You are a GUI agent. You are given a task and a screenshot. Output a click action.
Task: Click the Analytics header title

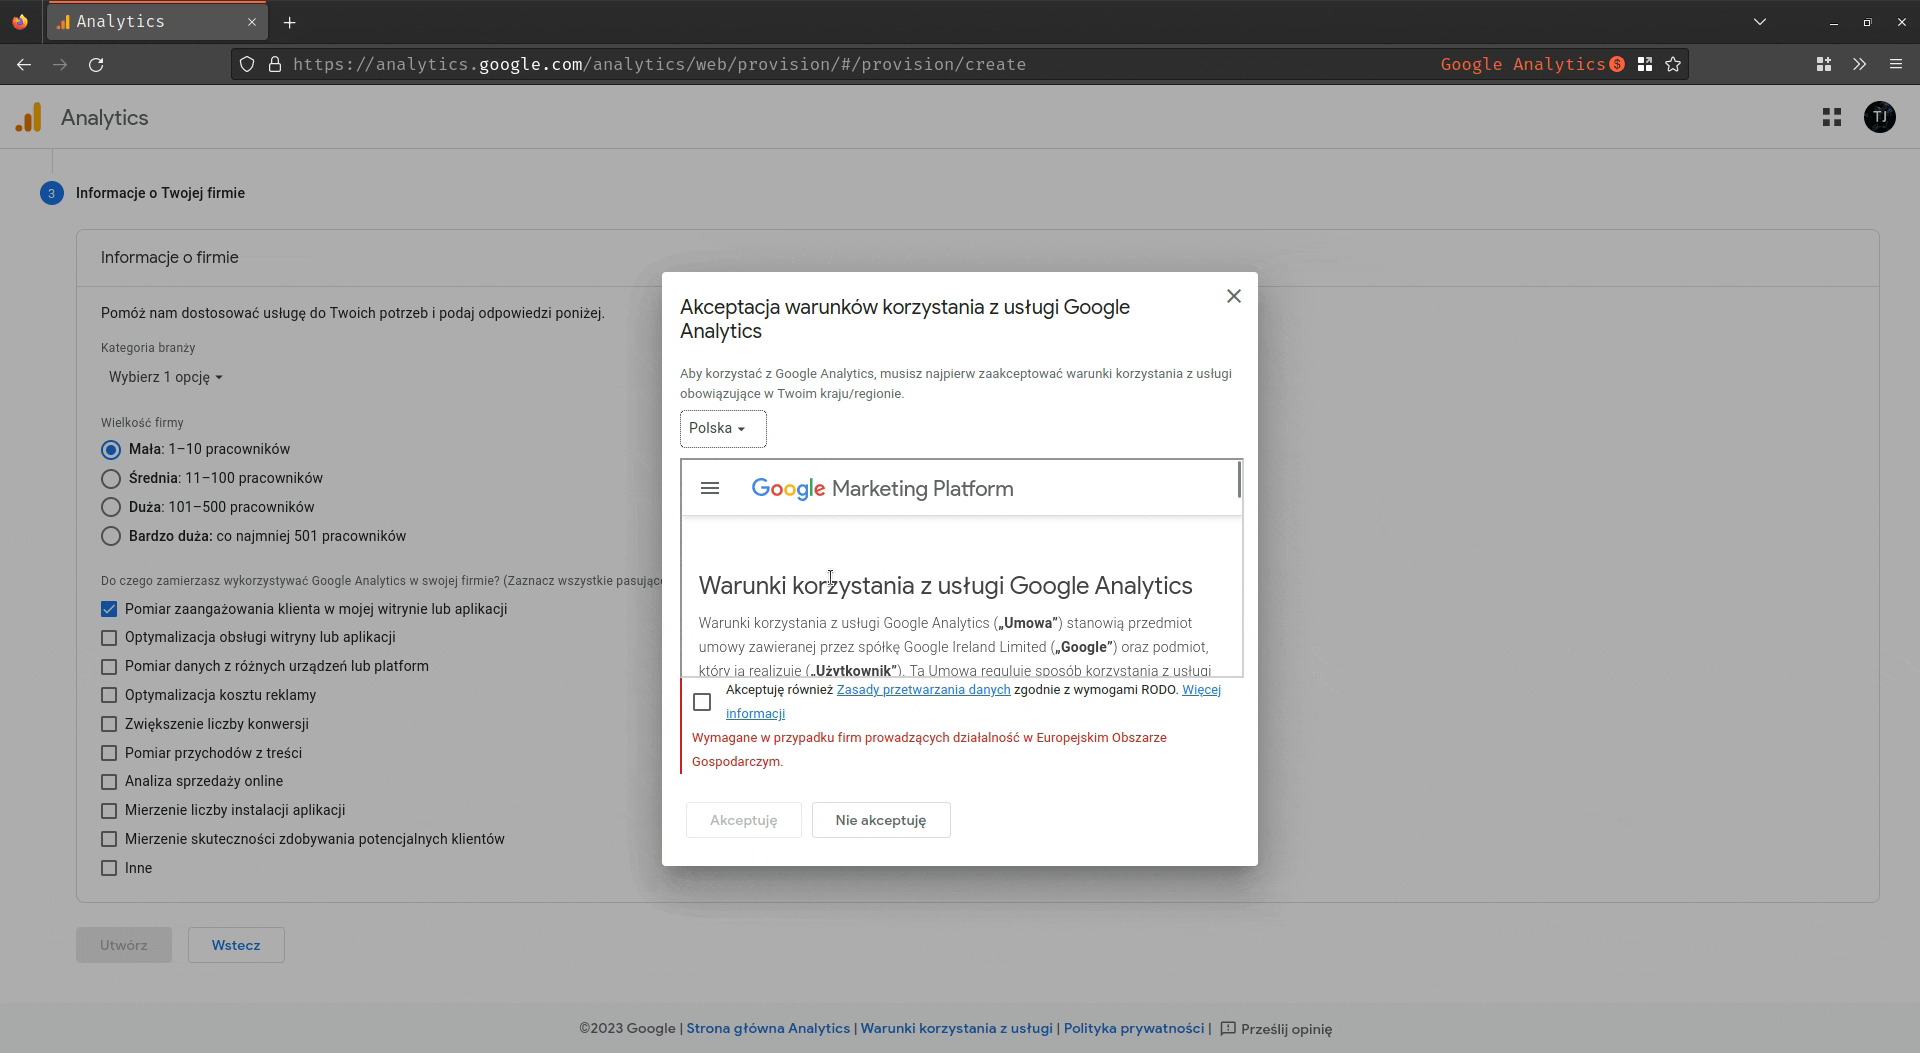105,118
